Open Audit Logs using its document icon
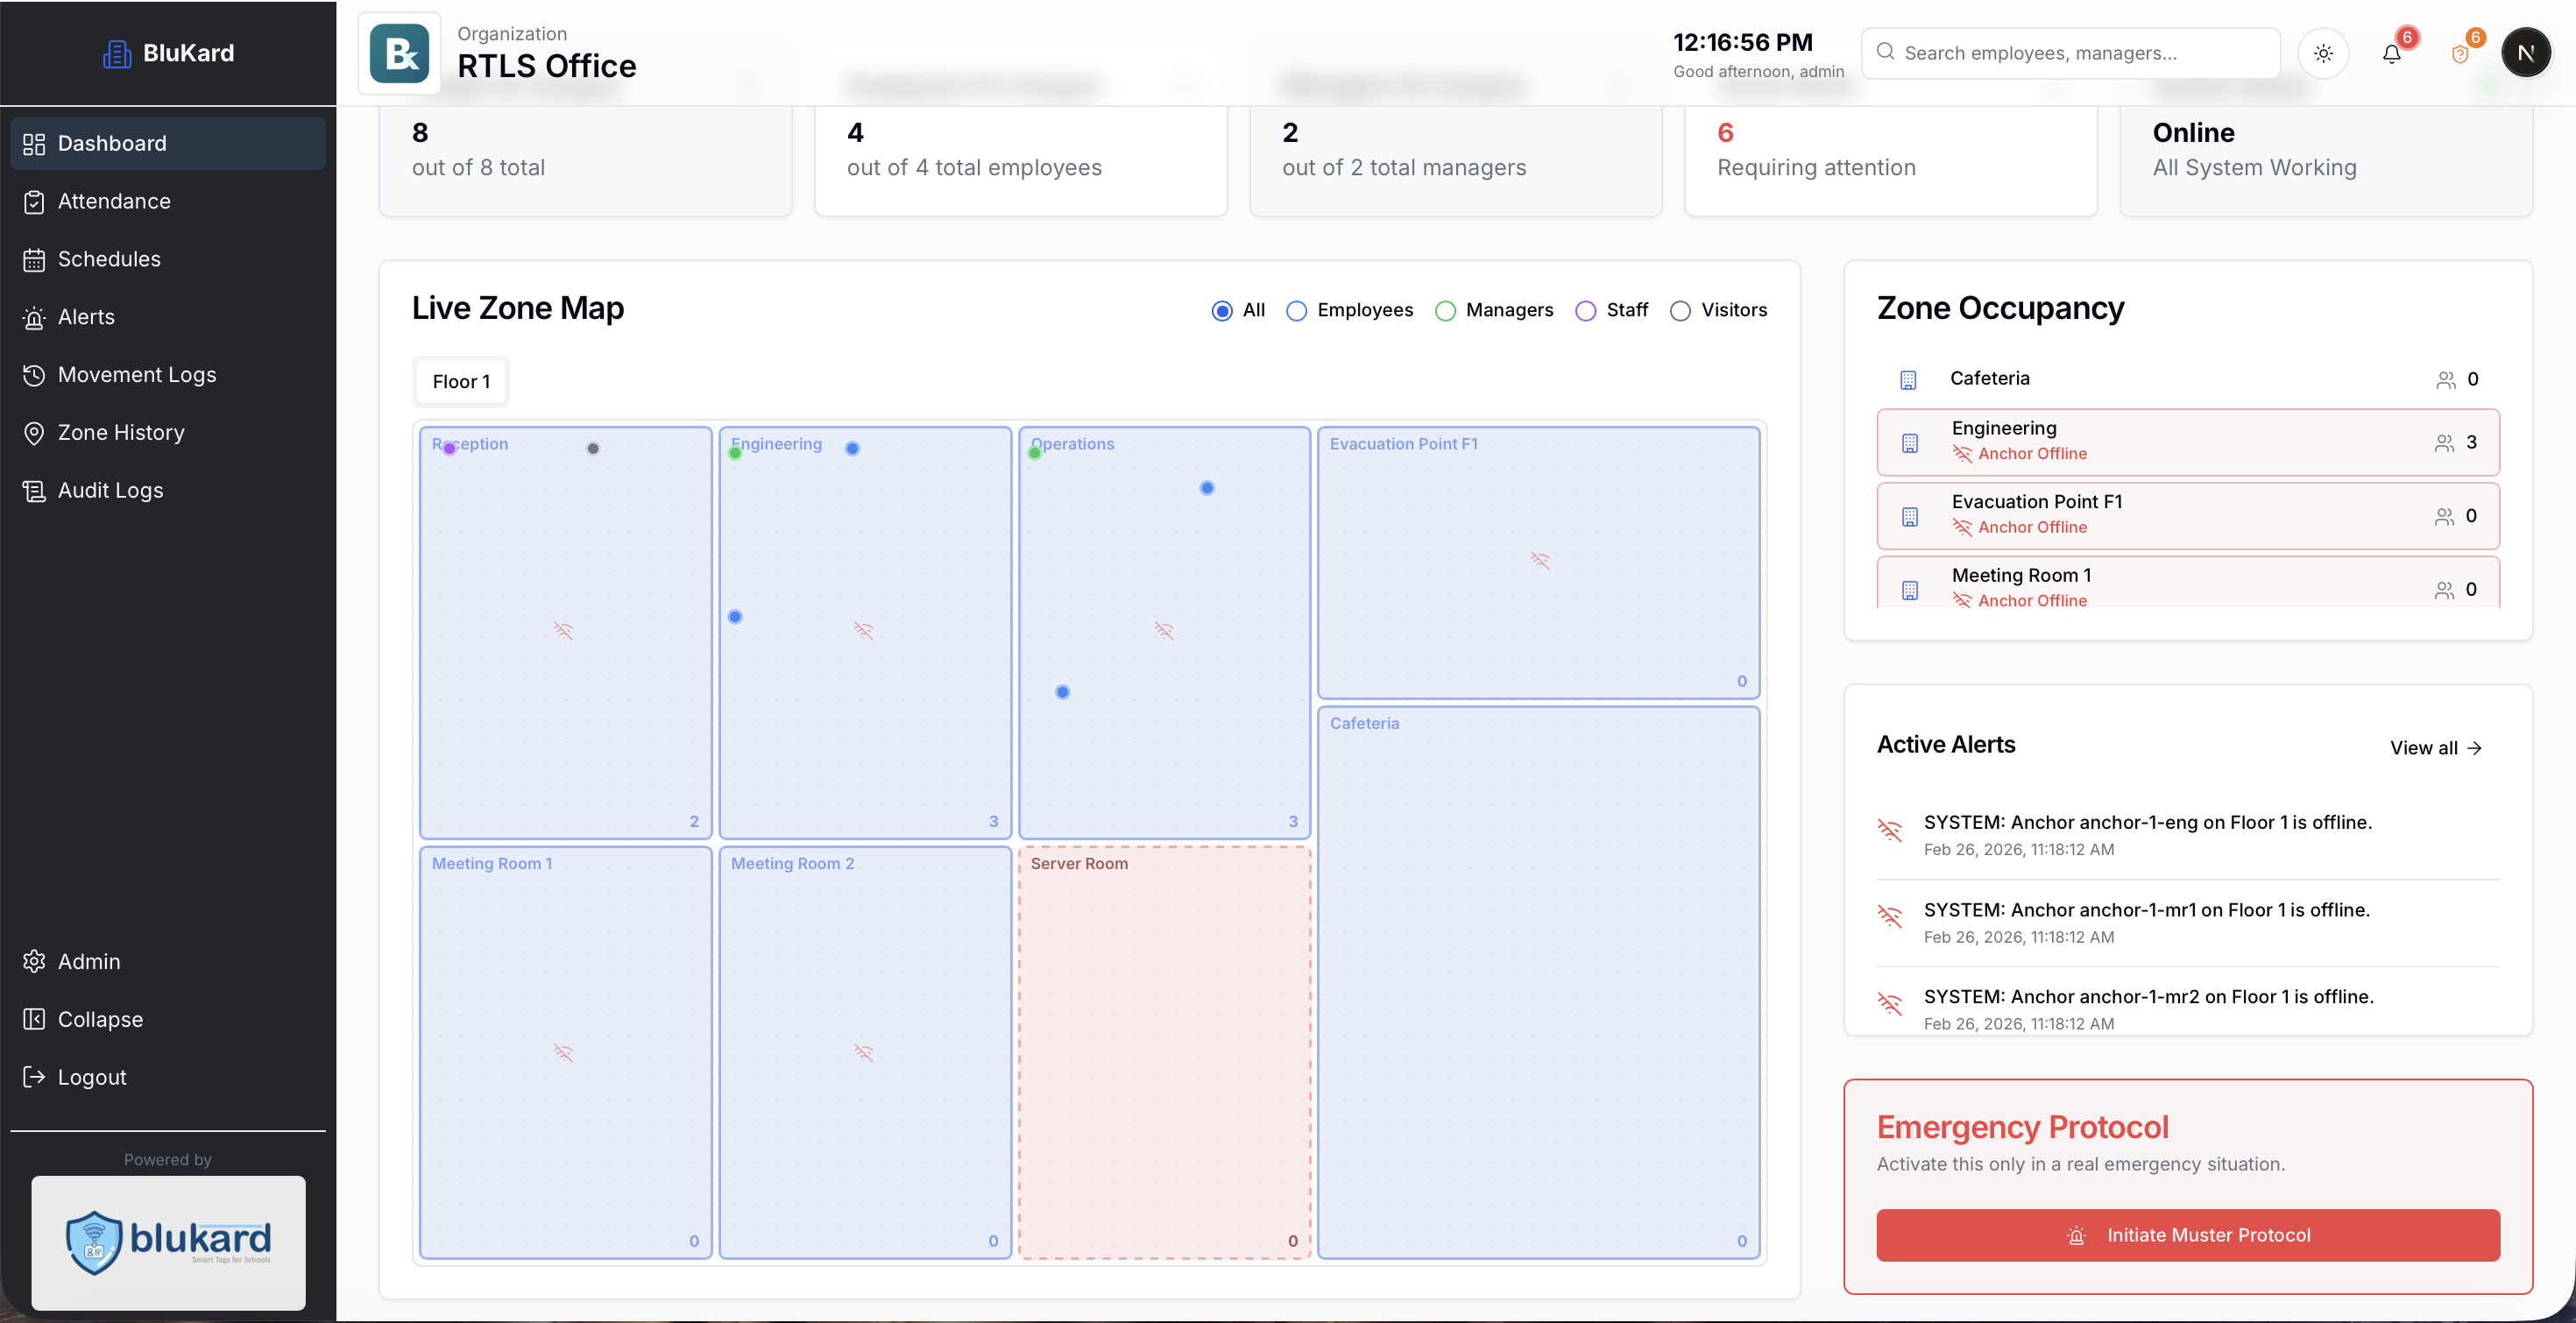The width and height of the screenshot is (2576, 1323). click(34, 490)
